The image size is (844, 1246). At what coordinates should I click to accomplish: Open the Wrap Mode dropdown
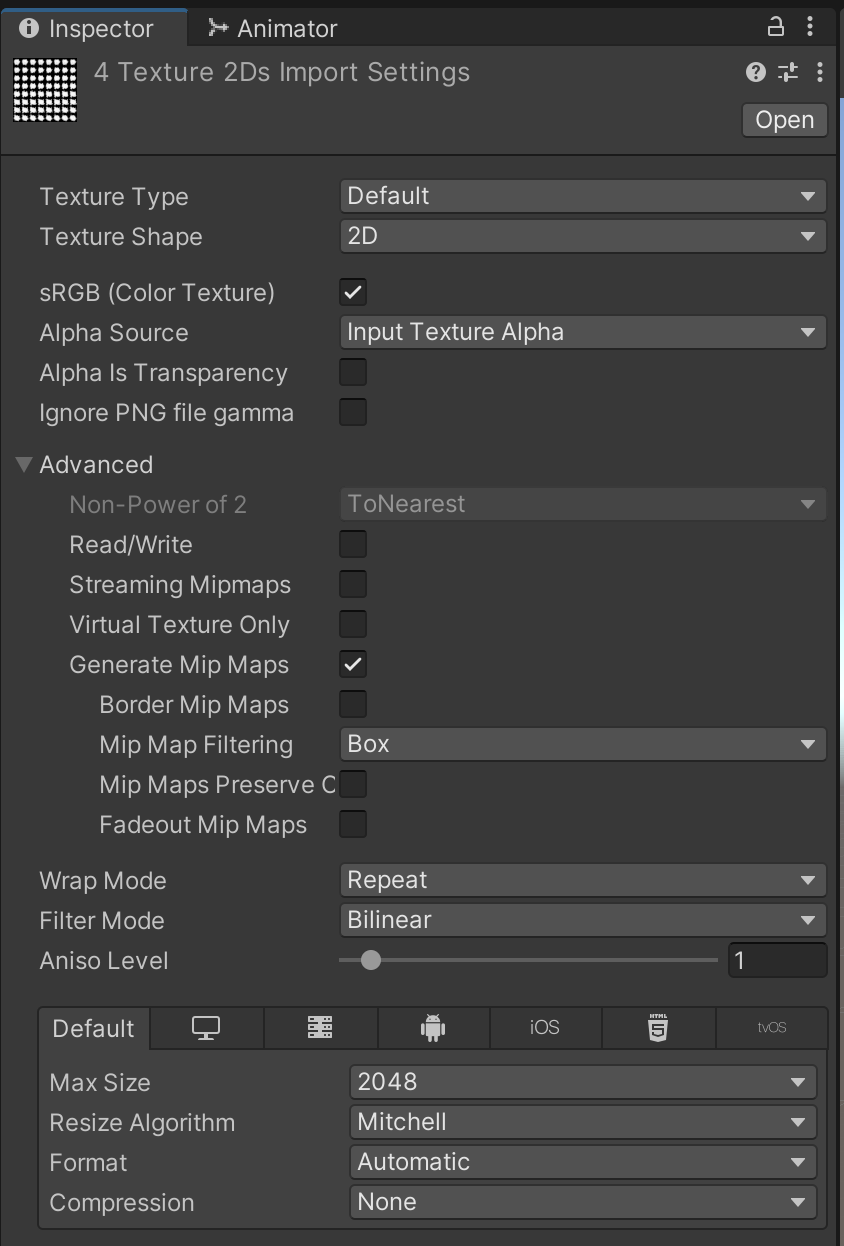[583, 880]
